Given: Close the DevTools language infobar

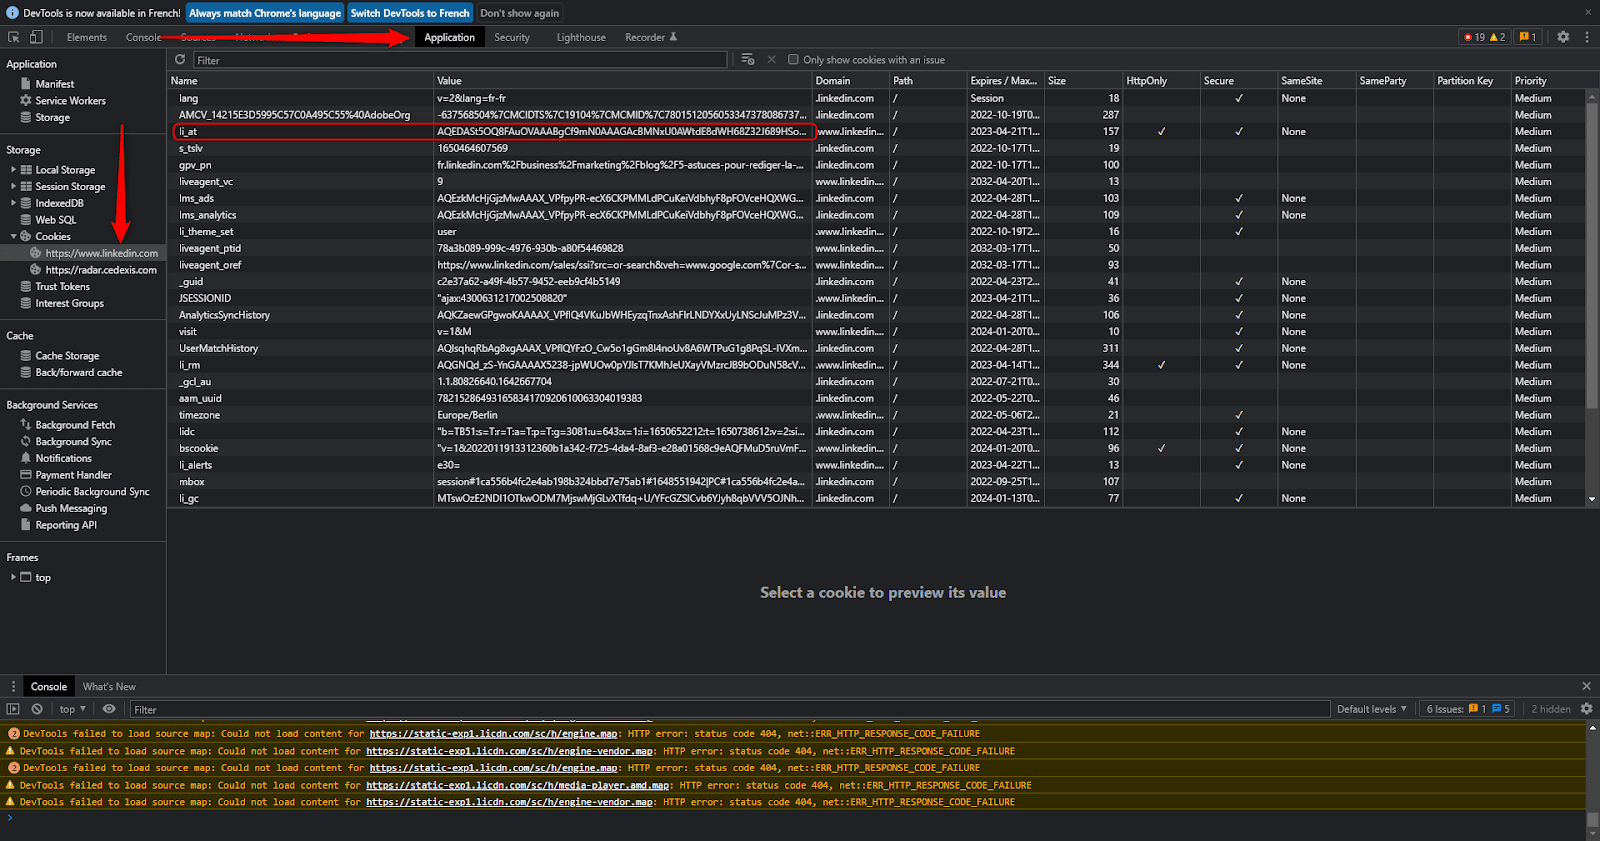Looking at the screenshot, I should (x=1588, y=13).
